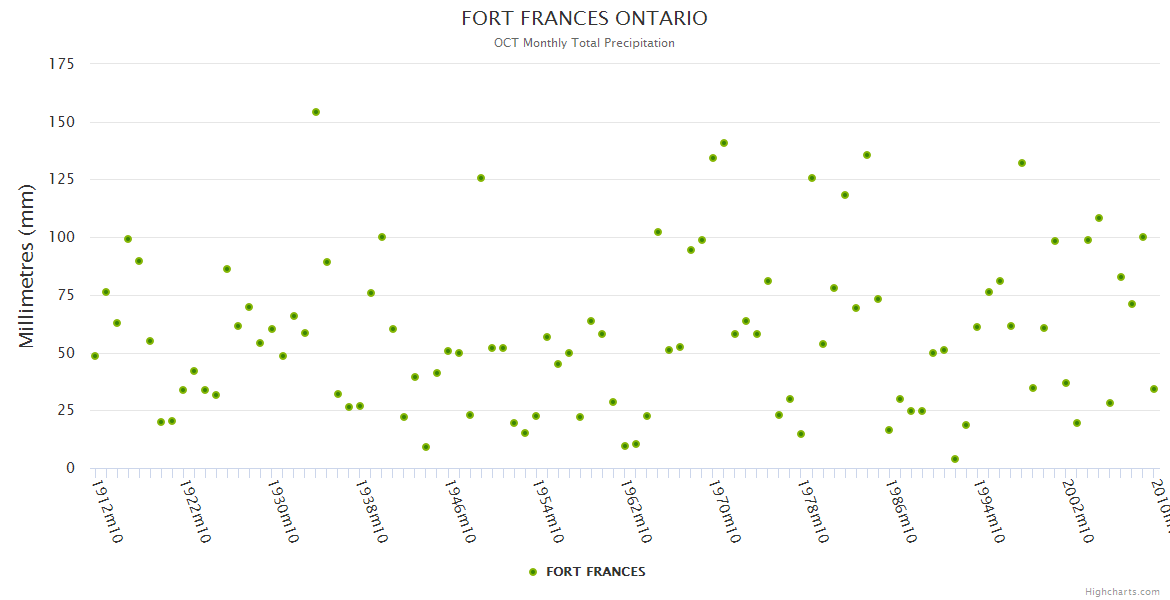Viewport: 1170px width, 600px height.
Task: Click the Millimetres (mm) axis title
Action: tap(27, 266)
